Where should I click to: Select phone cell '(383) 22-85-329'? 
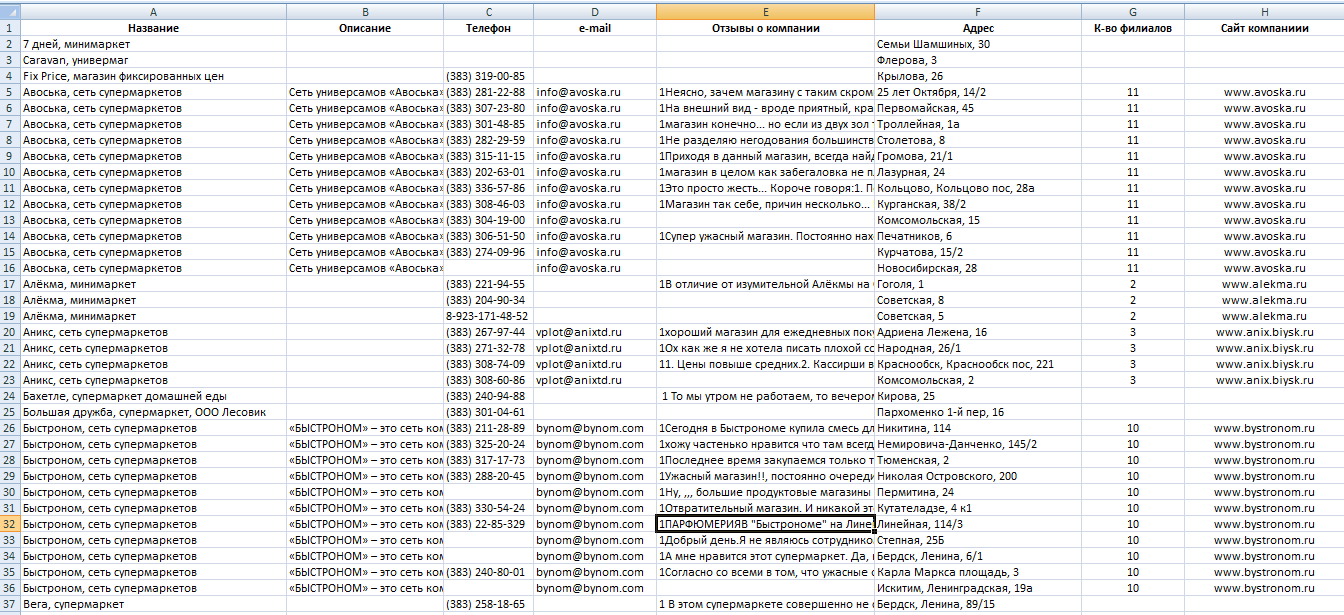click(488, 524)
